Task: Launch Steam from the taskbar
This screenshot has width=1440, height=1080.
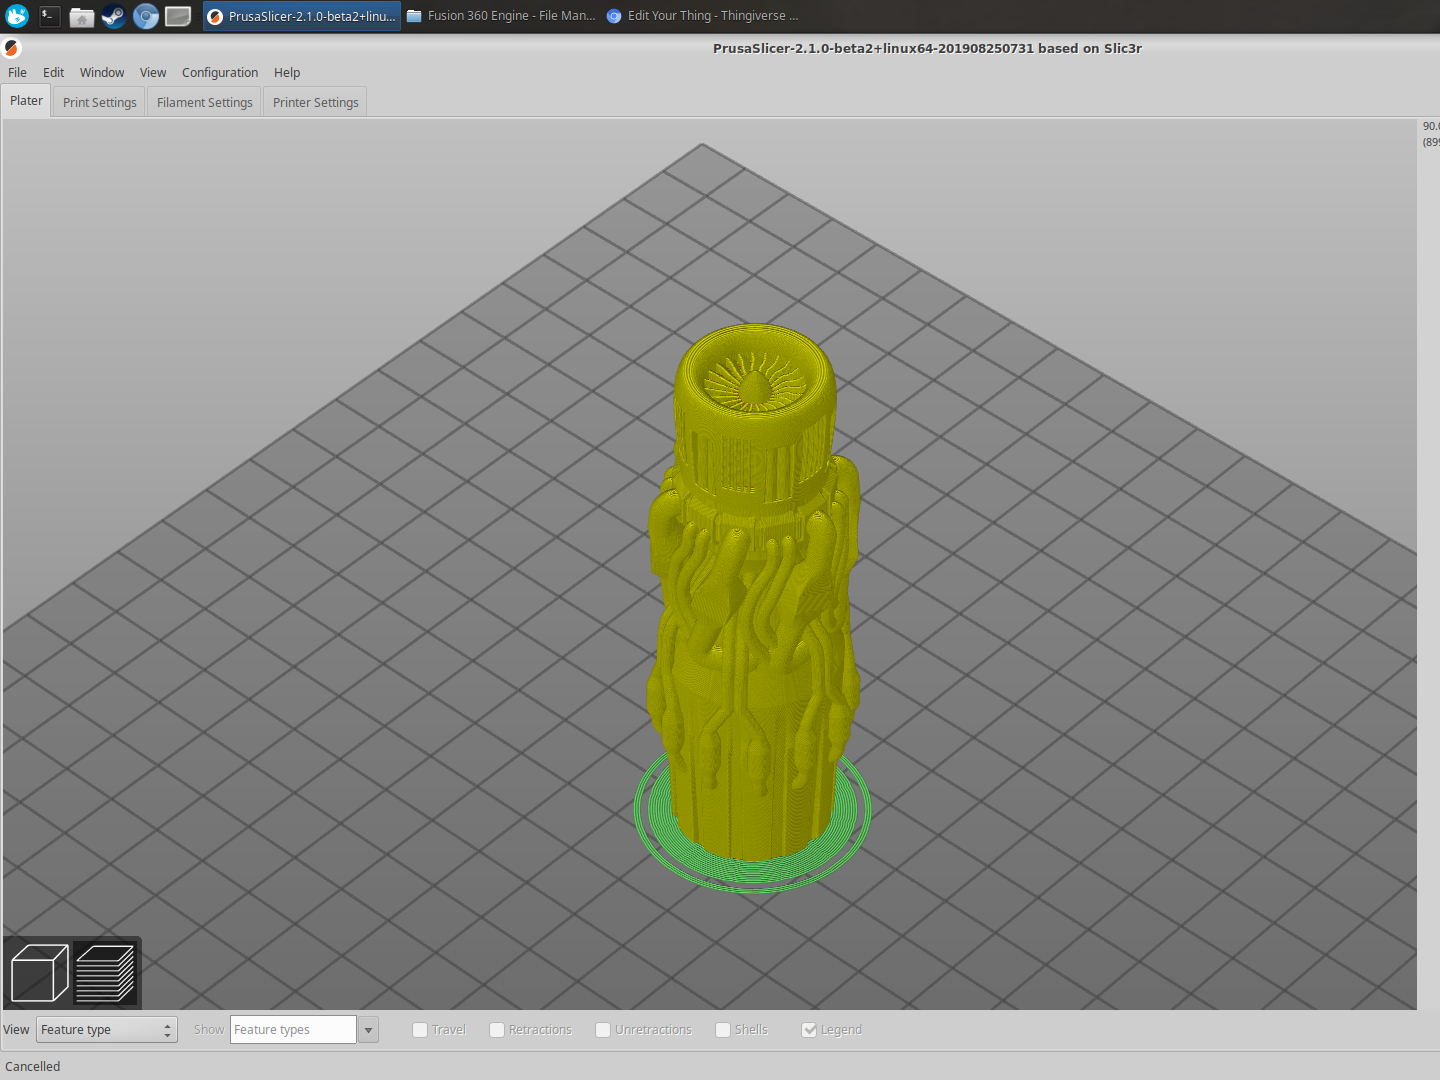Action: click(x=113, y=15)
